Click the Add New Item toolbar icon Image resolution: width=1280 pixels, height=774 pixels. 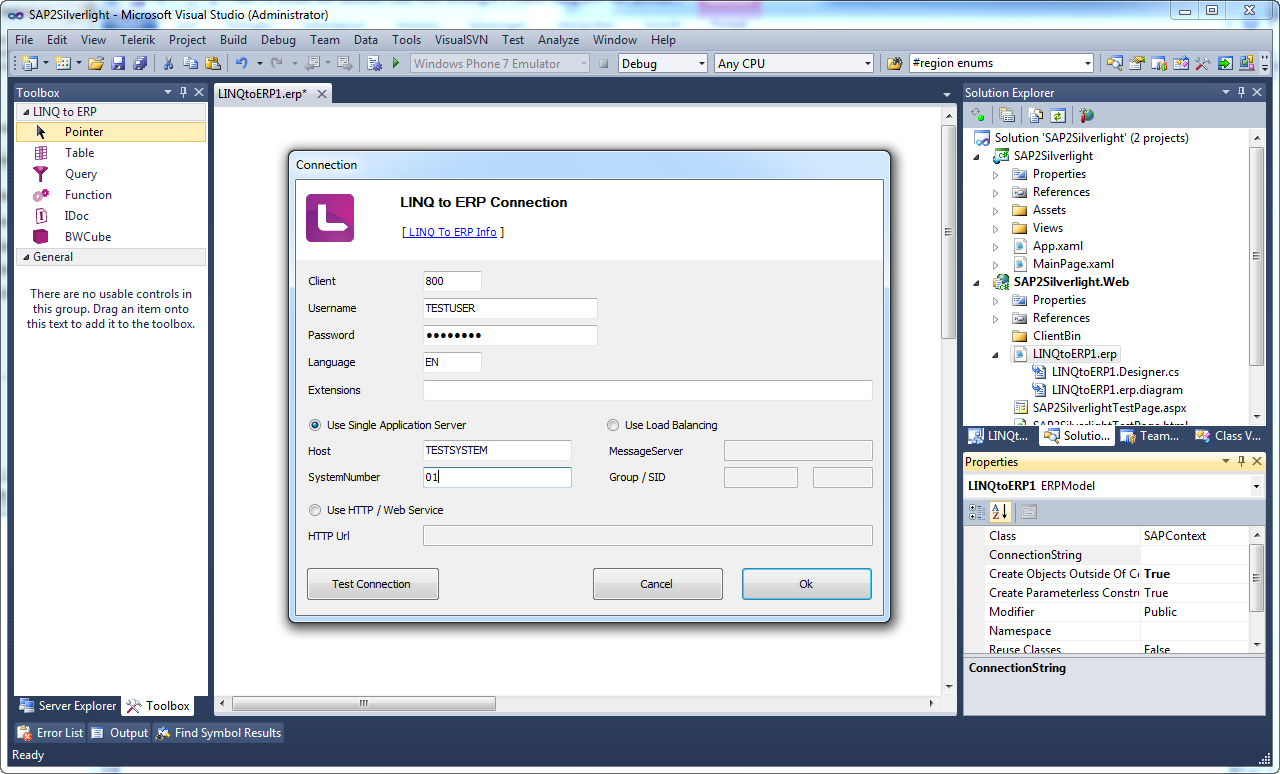62,63
